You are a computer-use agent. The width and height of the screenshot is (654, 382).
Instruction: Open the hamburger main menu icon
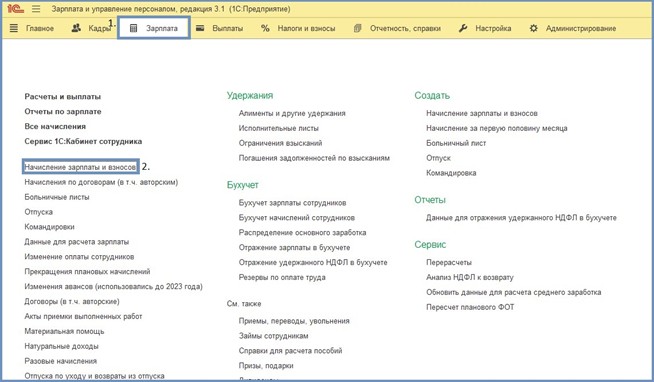(36, 9)
